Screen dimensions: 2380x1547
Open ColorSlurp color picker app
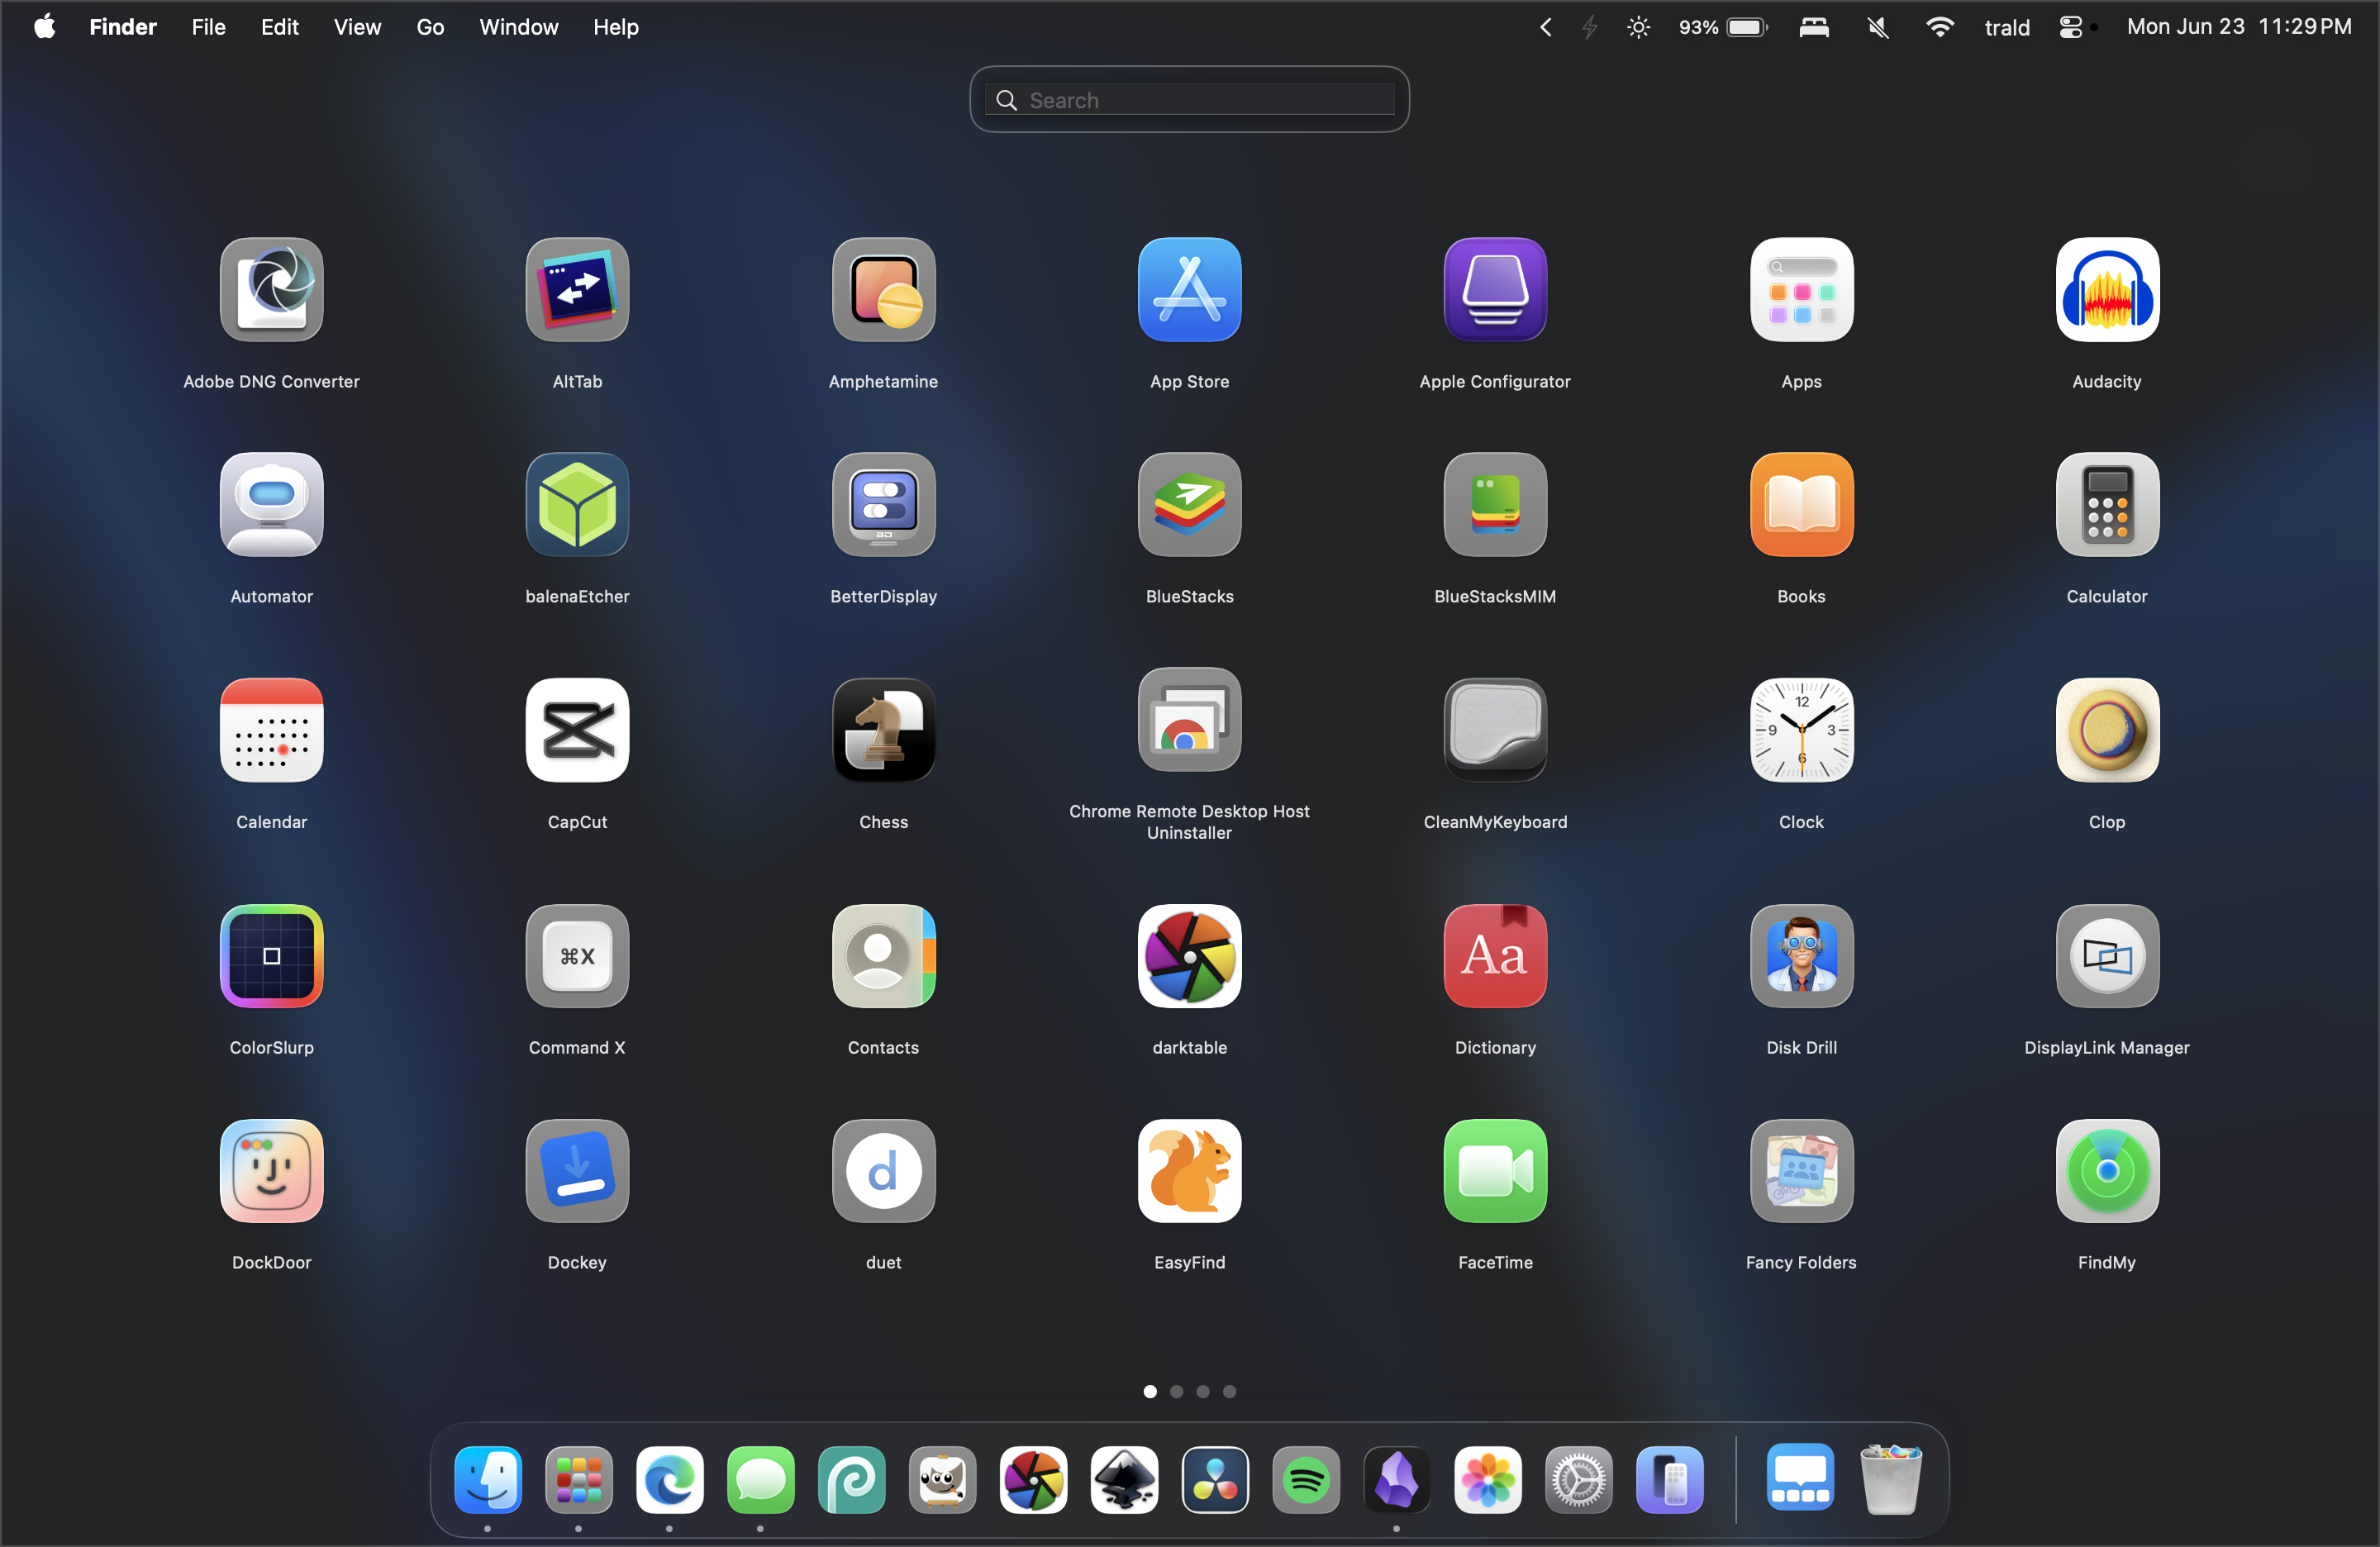pos(271,956)
